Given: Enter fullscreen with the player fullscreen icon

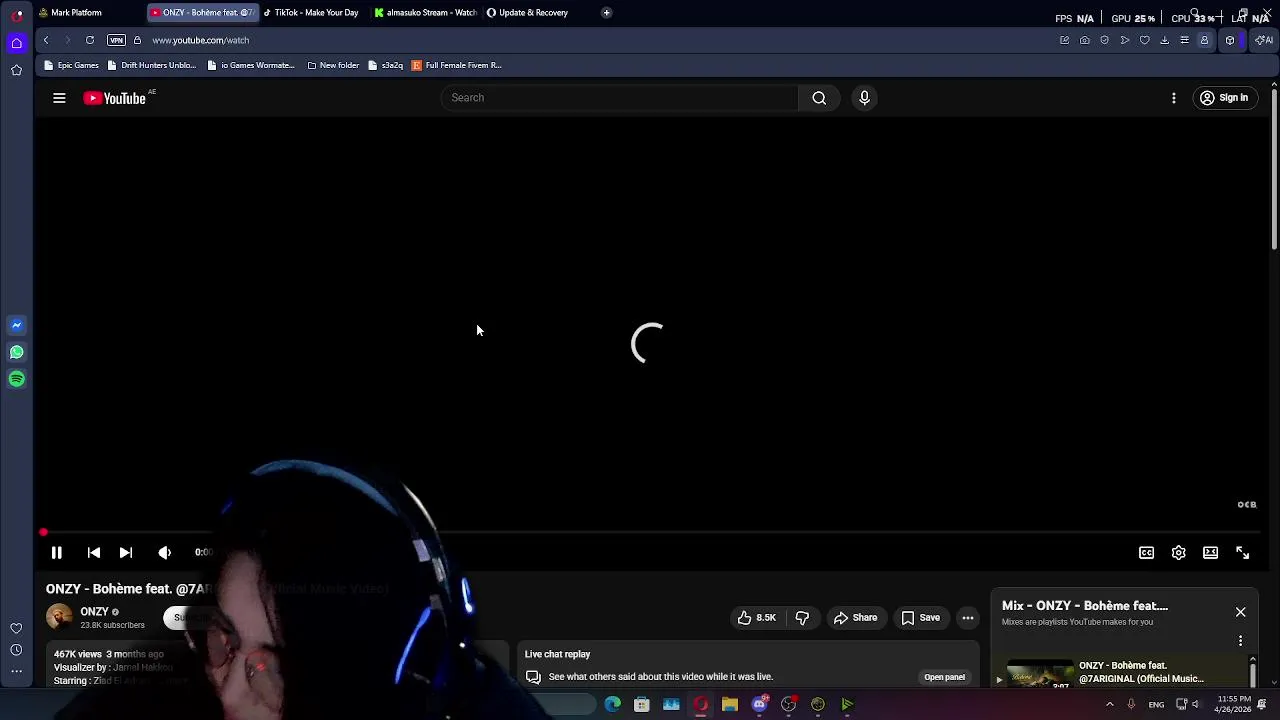Looking at the screenshot, I should [x=1243, y=552].
